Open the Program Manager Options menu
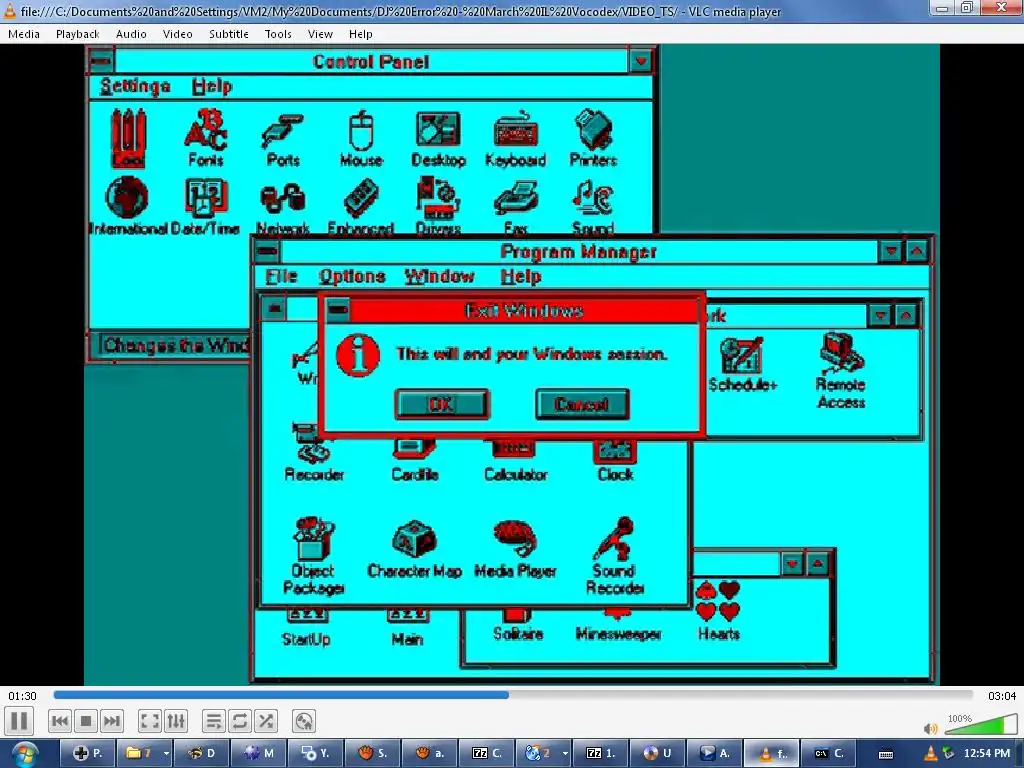1024x768 pixels. [352, 276]
